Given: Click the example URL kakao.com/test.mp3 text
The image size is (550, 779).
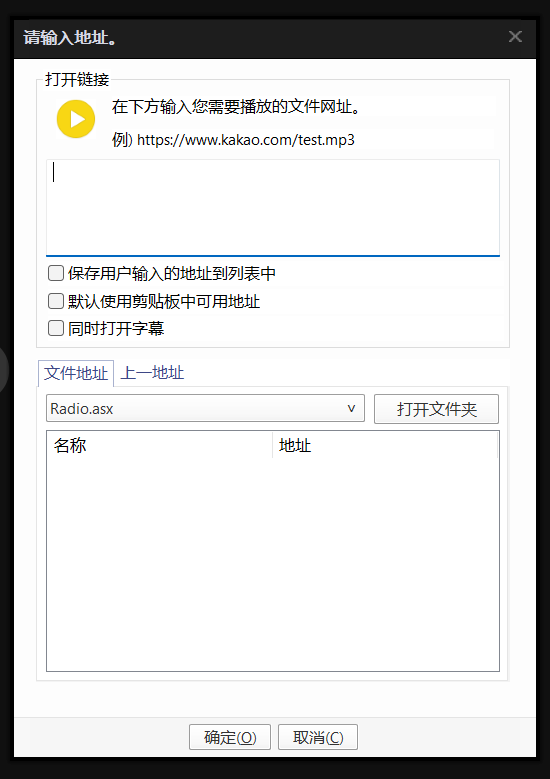Looking at the screenshot, I should [245, 140].
